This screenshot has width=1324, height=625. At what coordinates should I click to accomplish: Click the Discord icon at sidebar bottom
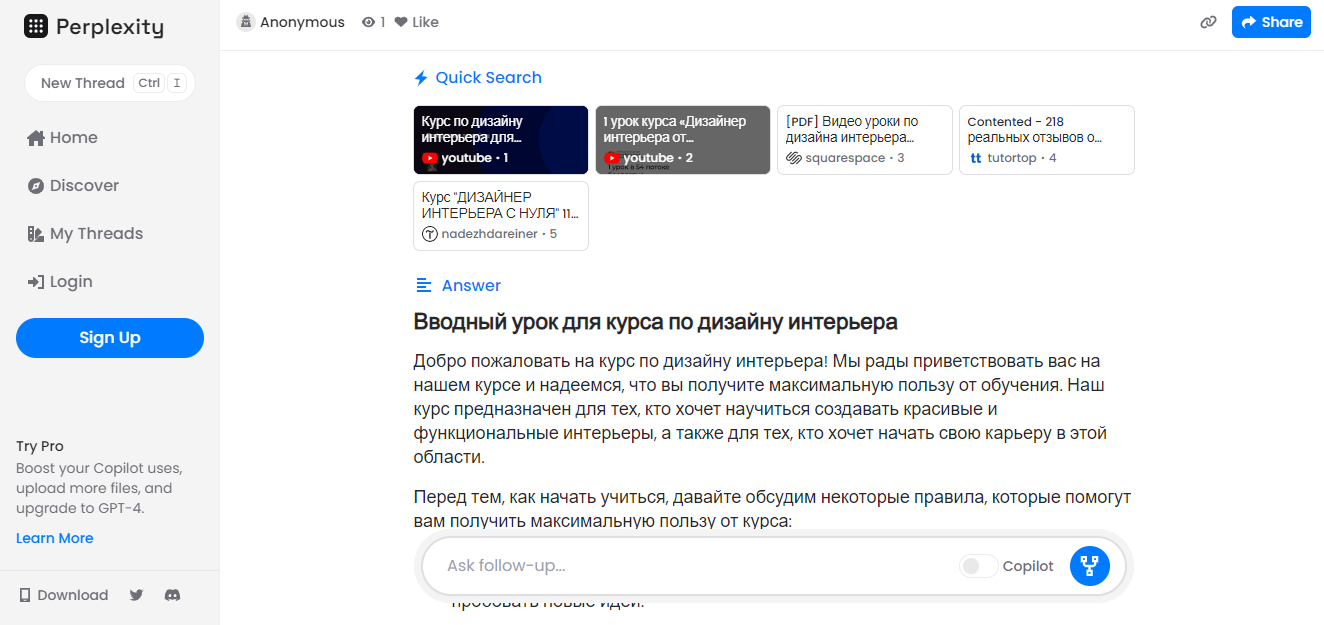172,595
